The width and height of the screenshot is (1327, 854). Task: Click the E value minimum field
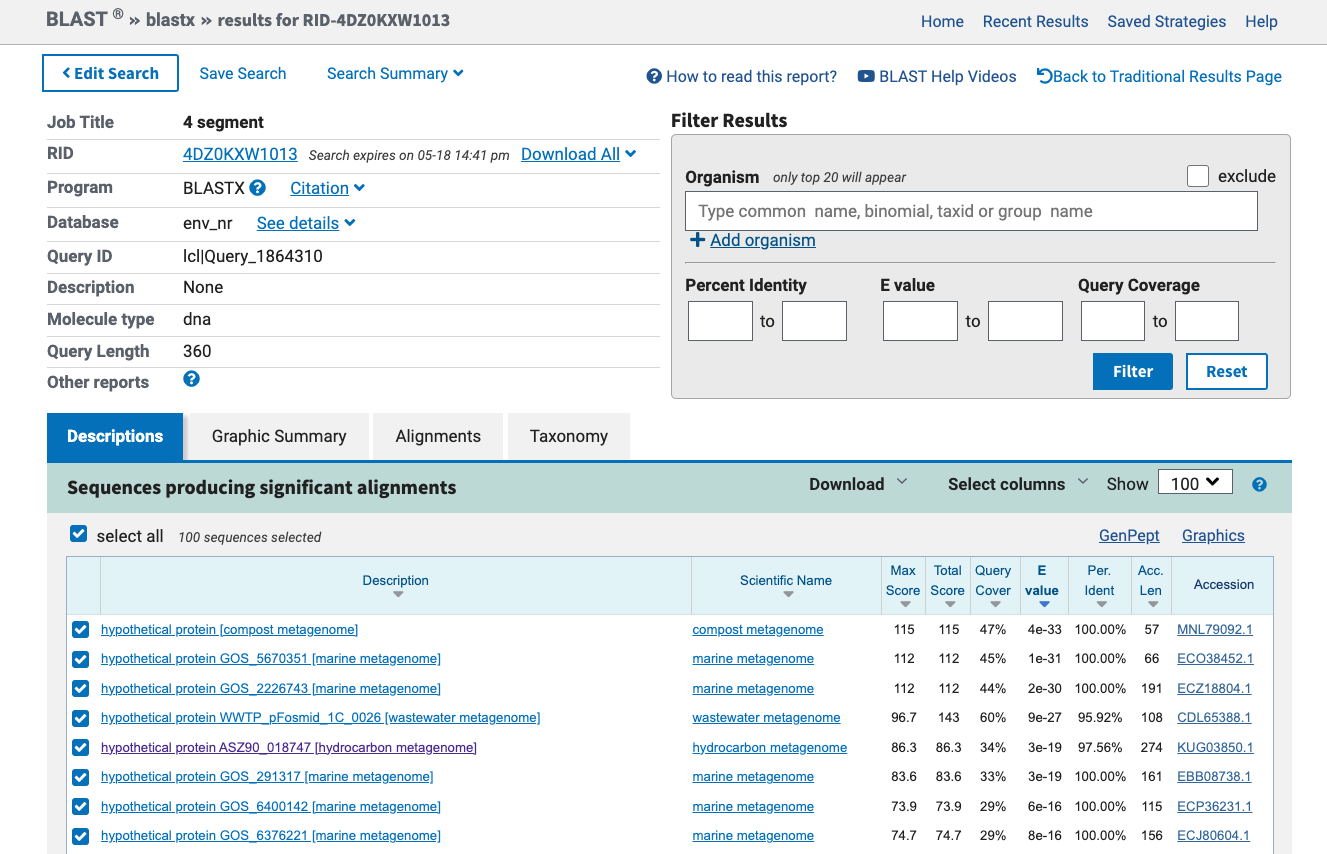click(920, 321)
